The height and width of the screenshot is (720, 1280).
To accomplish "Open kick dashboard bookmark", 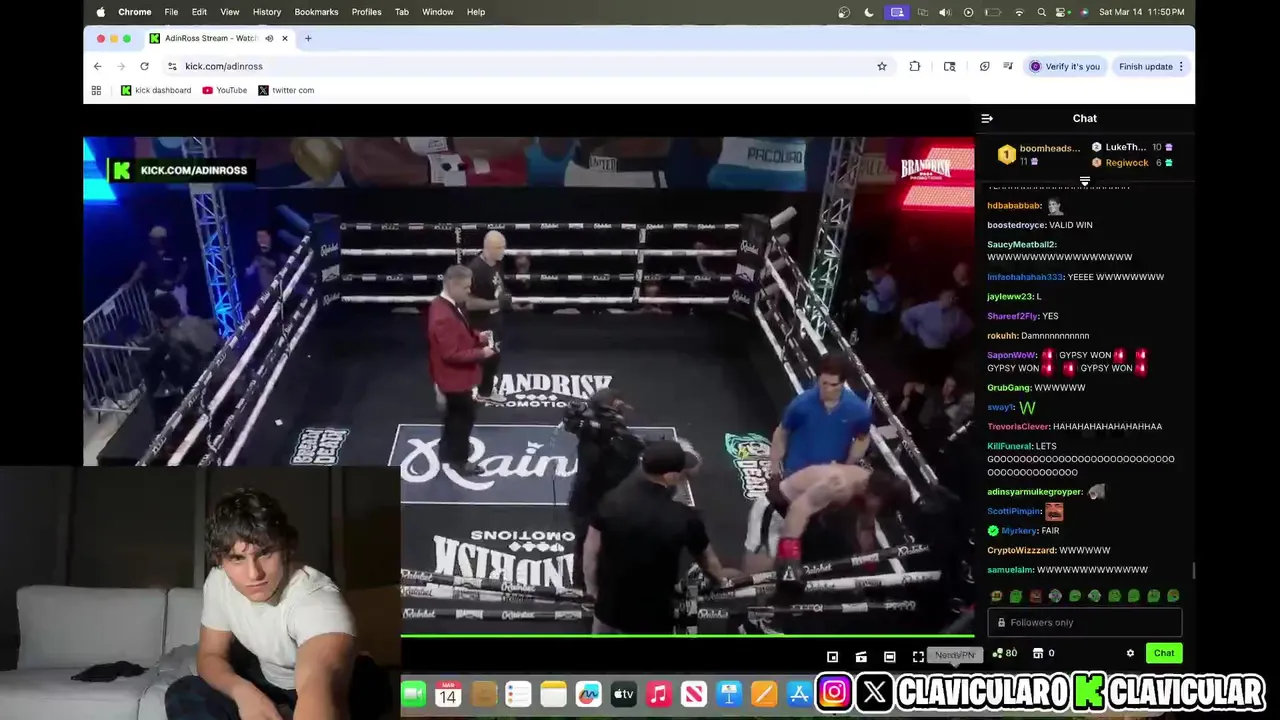I will [156, 90].
